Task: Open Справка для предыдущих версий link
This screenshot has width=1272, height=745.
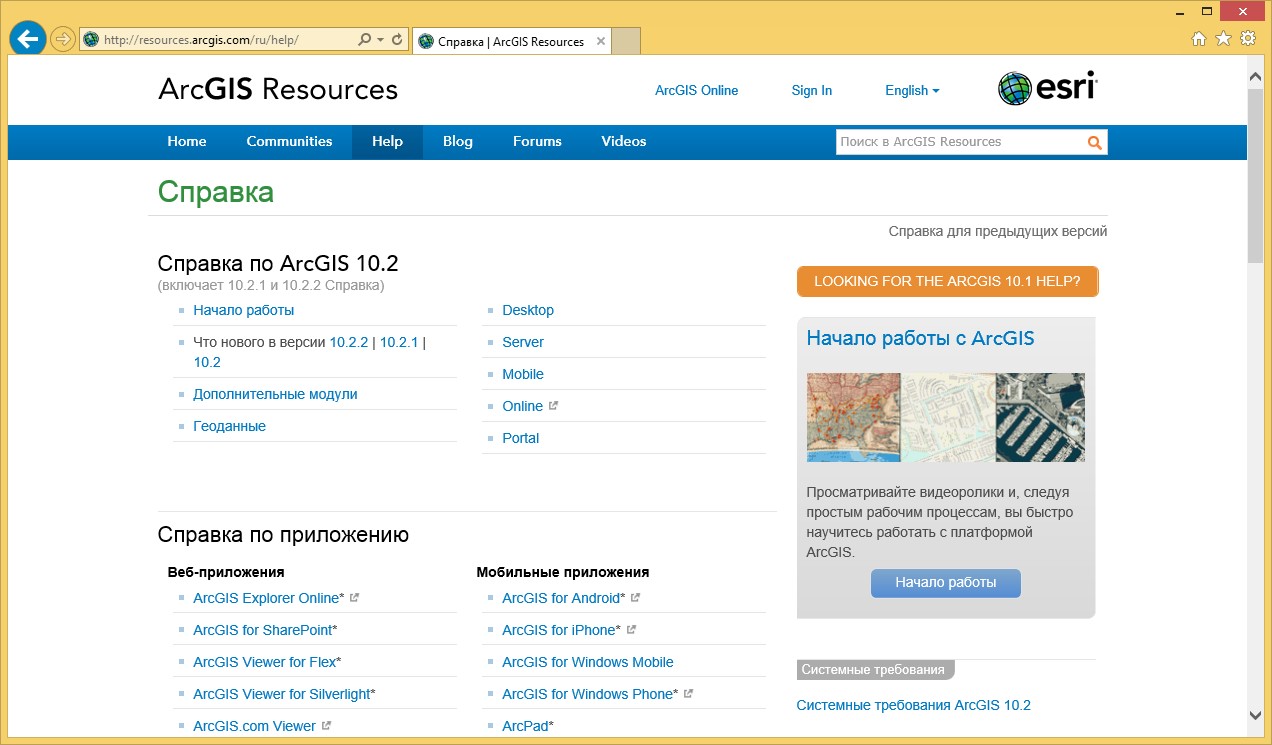Action: click(x=997, y=231)
